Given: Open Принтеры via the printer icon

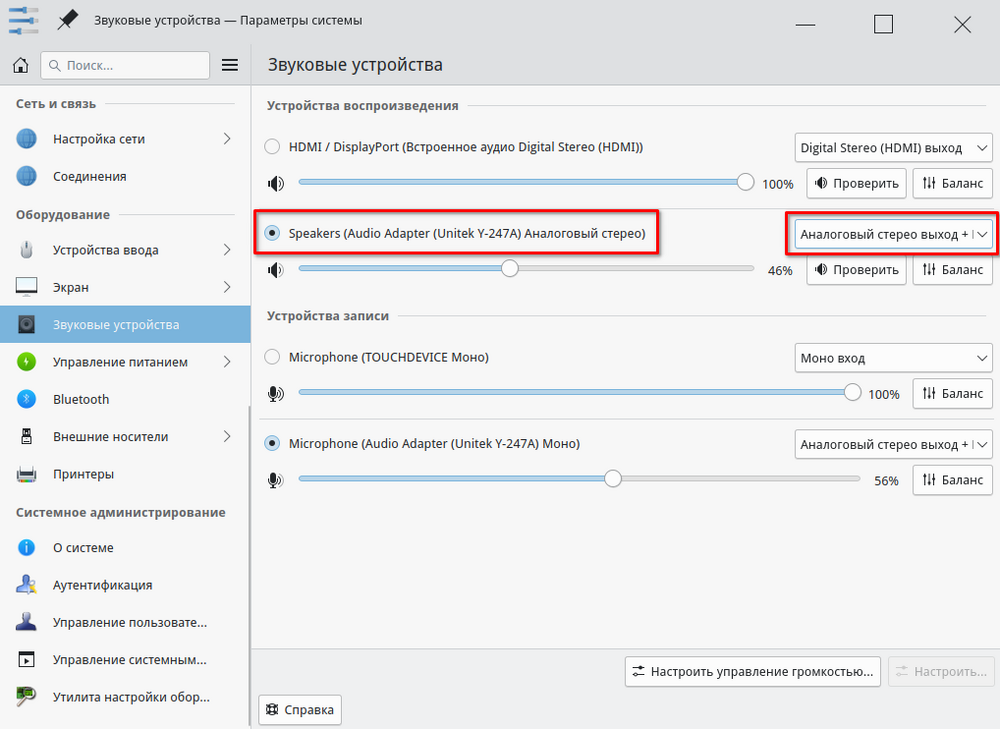Looking at the screenshot, I should pyautogui.click(x=26, y=474).
